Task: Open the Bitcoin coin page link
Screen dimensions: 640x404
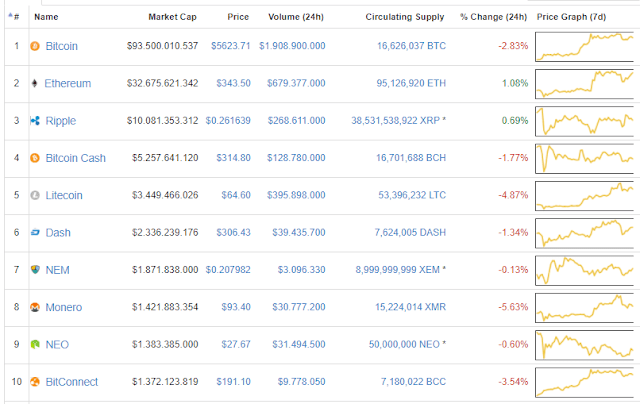Action: pyautogui.click(x=62, y=46)
